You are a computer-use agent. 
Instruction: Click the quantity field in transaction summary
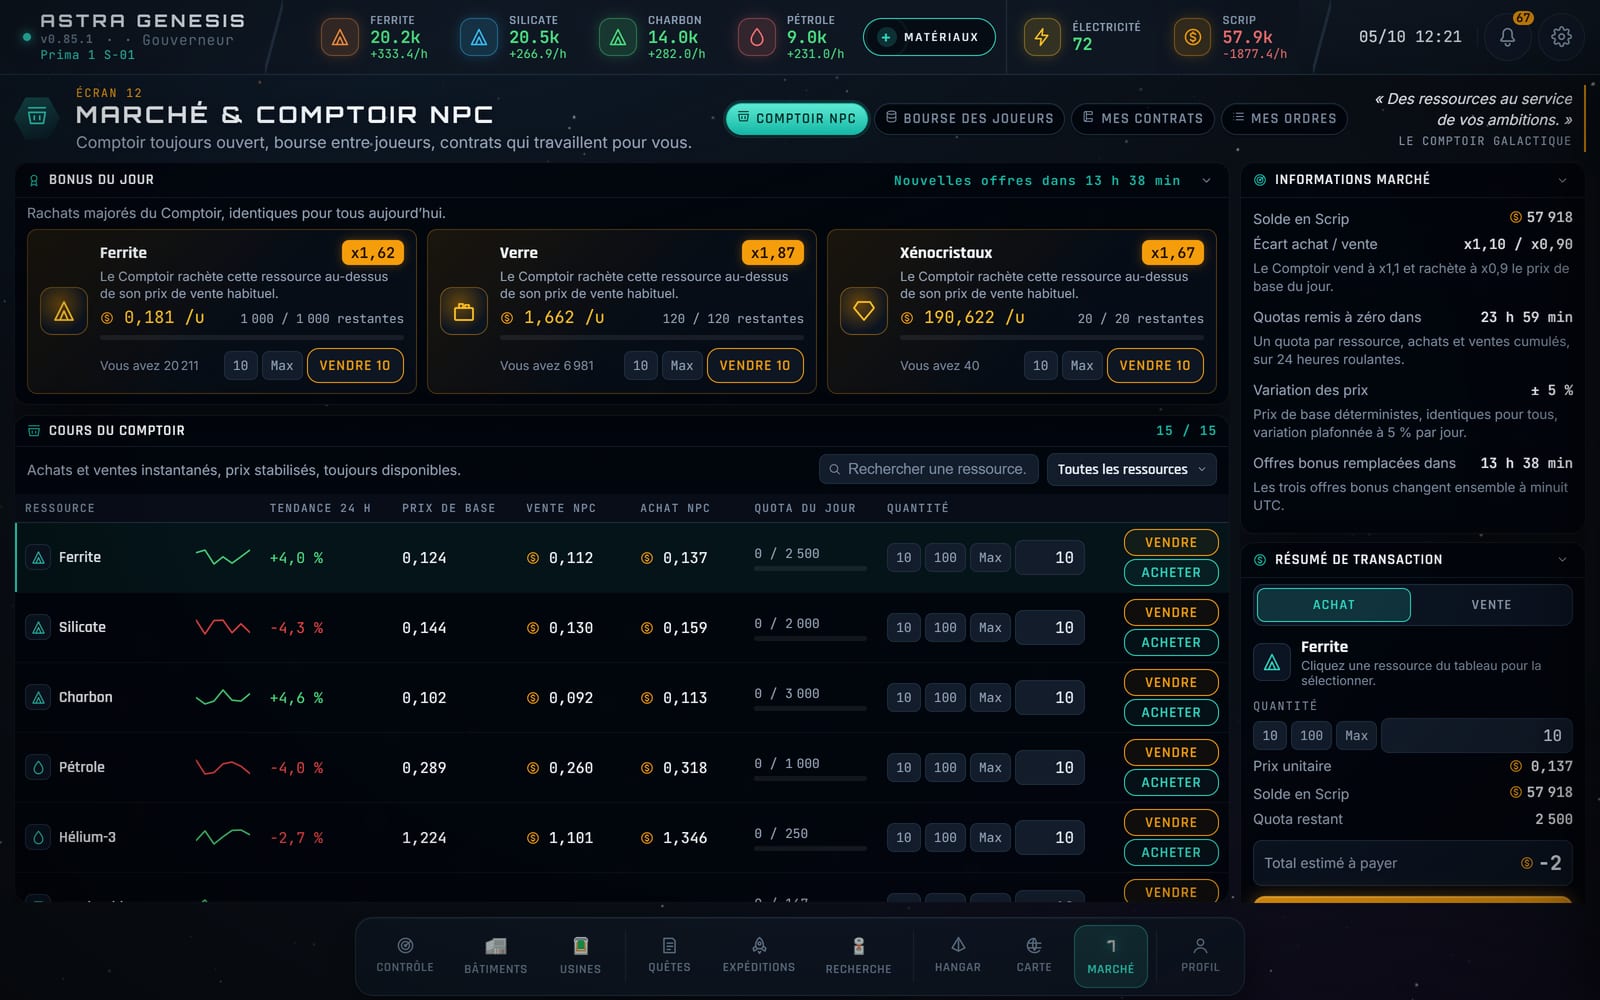click(1477, 736)
